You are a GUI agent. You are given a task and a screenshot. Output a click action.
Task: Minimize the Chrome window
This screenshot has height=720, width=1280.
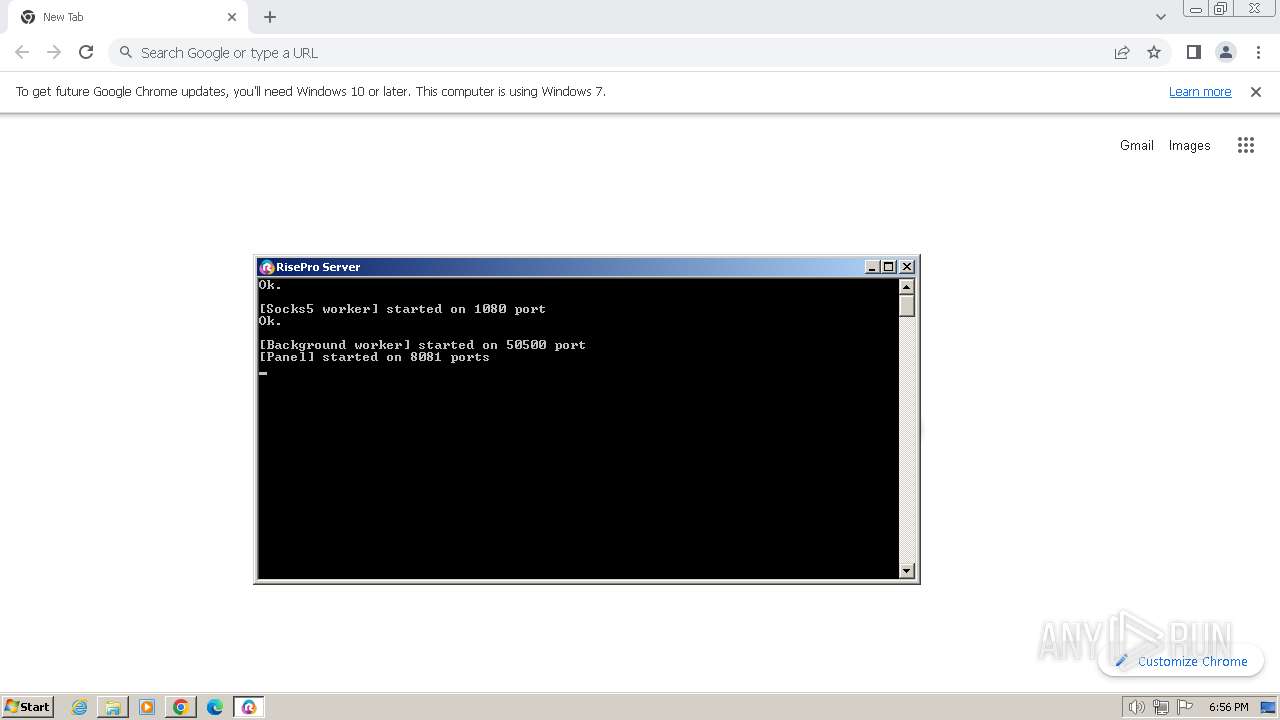click(1196, 9)
